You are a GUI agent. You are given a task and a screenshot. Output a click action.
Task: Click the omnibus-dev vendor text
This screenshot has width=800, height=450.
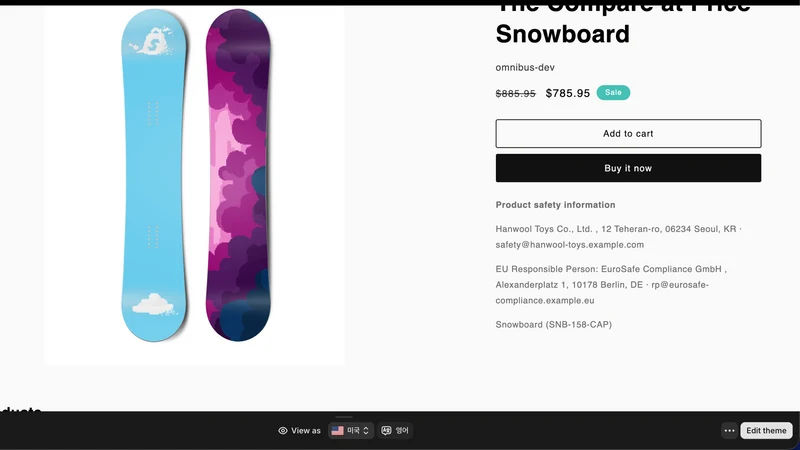pyautogui.click(x=525, y=67)
